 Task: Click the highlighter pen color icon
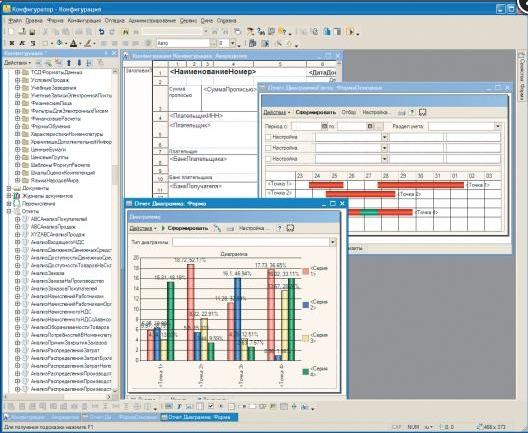88,43
